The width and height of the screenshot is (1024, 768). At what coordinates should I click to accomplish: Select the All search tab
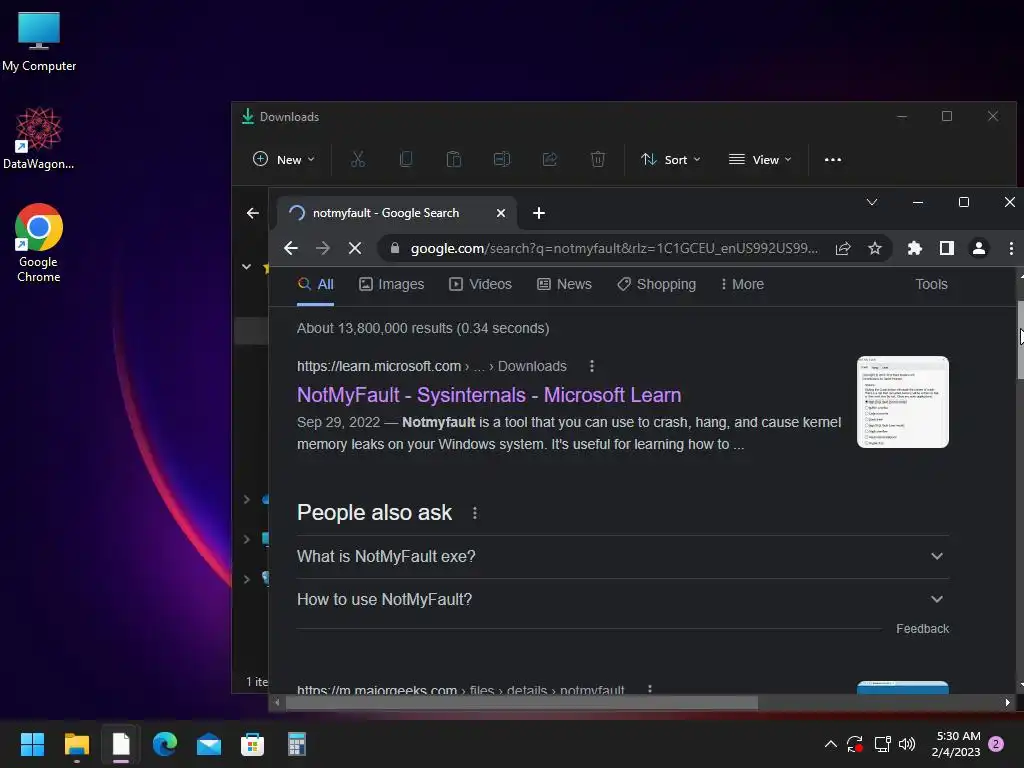[315, 284]
